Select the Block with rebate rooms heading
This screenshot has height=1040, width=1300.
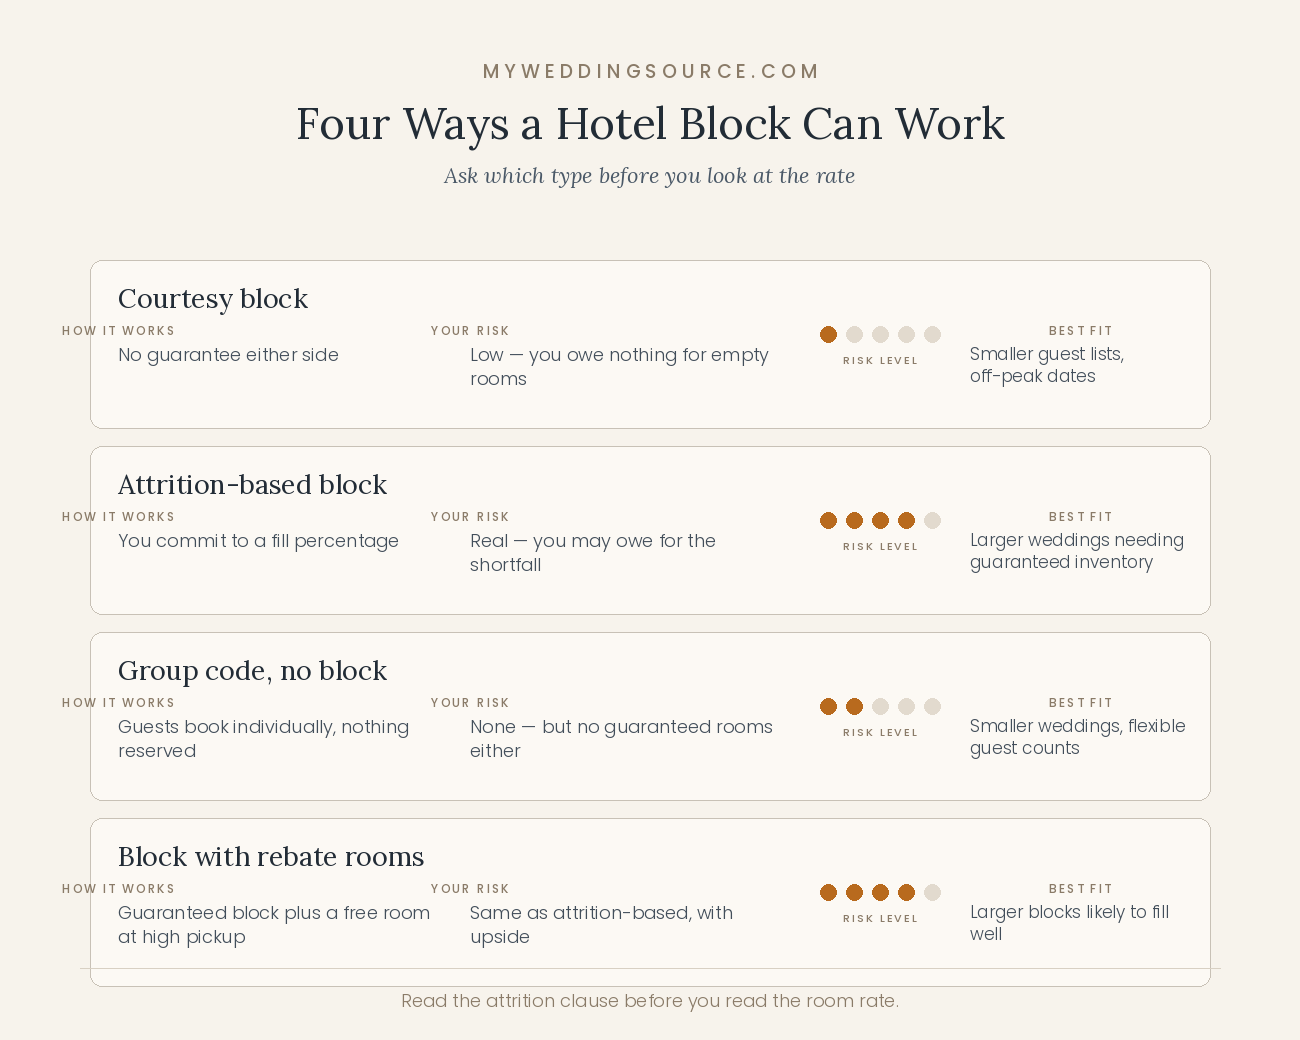(271, 857)
